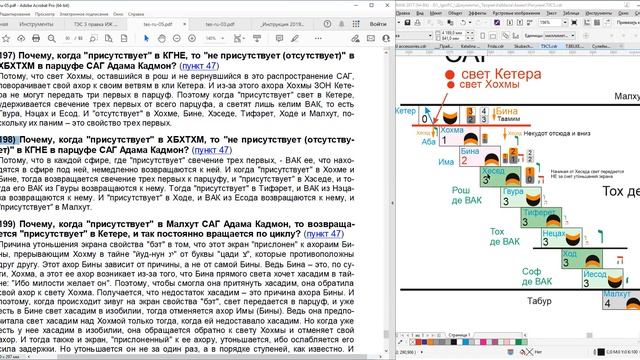This screenshot has height=360, width=640.
Task: Open CorelDRAW's Макет menu
Action: click(436, 13)
